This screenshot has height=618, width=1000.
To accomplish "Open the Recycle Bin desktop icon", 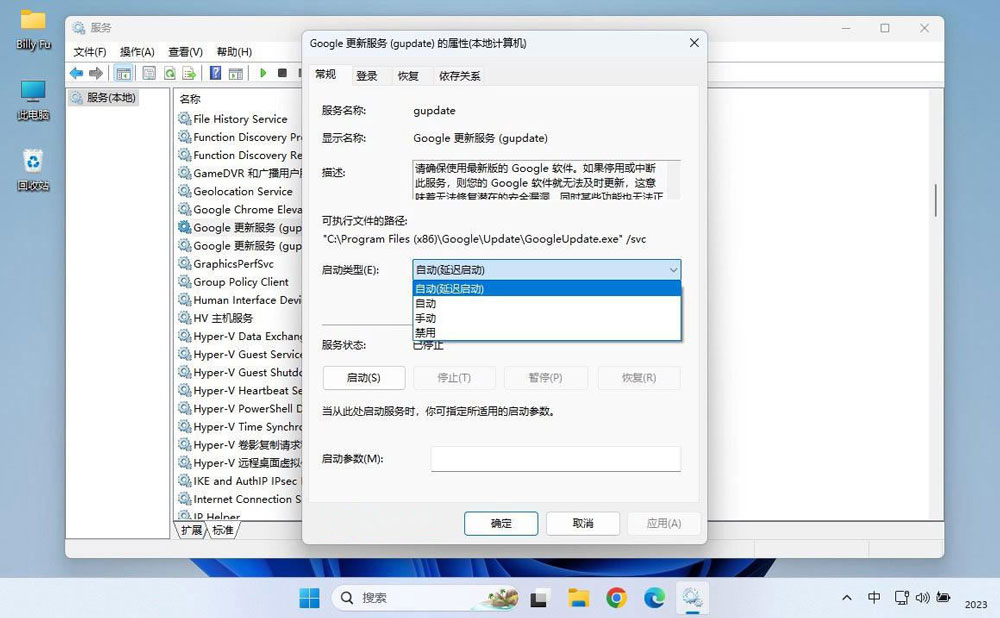I will 33,167.
